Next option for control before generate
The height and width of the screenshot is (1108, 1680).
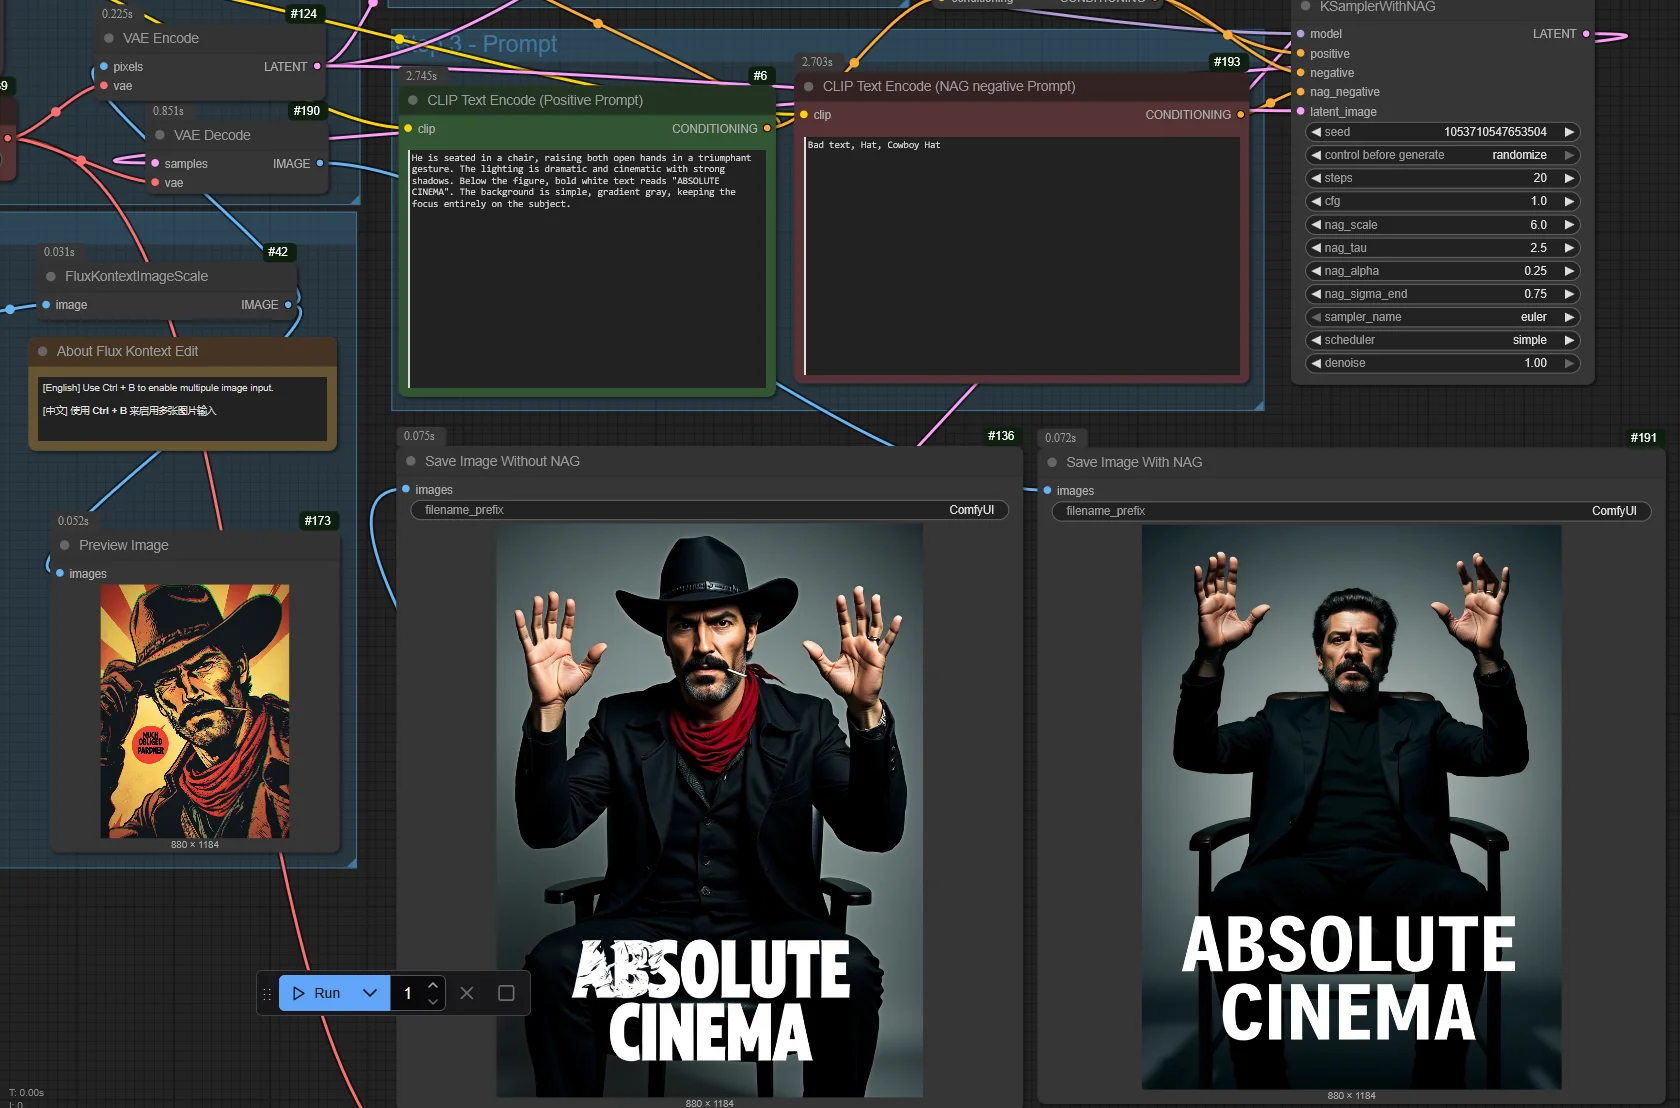point(1569,155)
